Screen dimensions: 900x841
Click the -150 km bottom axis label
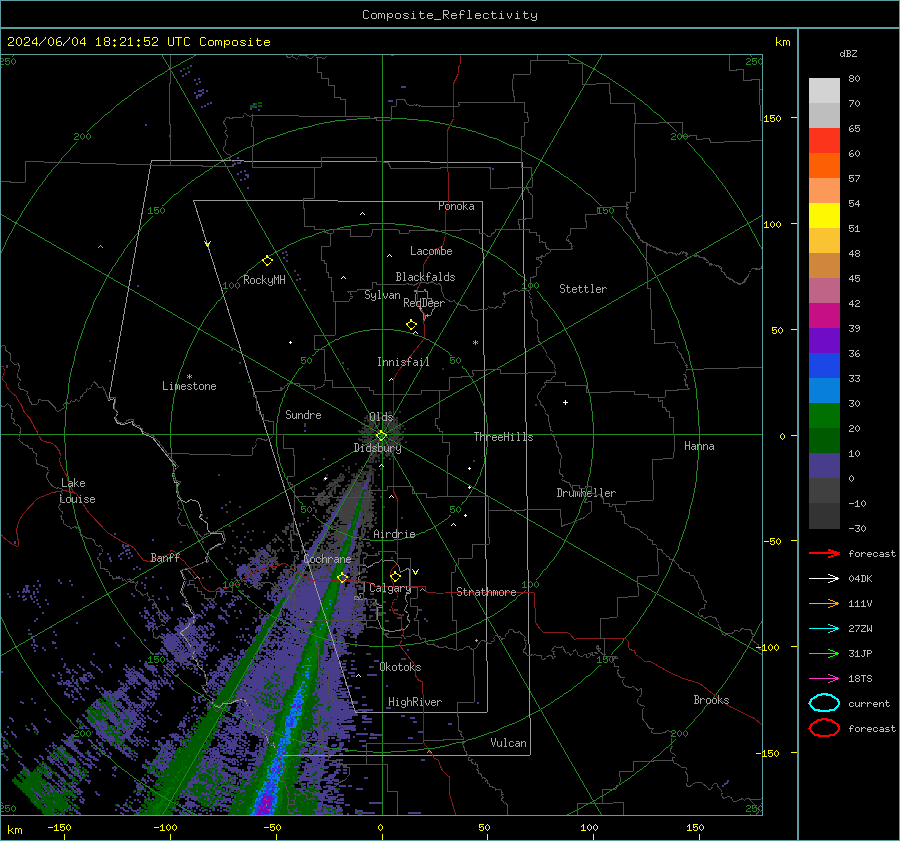tap(59, 827)
